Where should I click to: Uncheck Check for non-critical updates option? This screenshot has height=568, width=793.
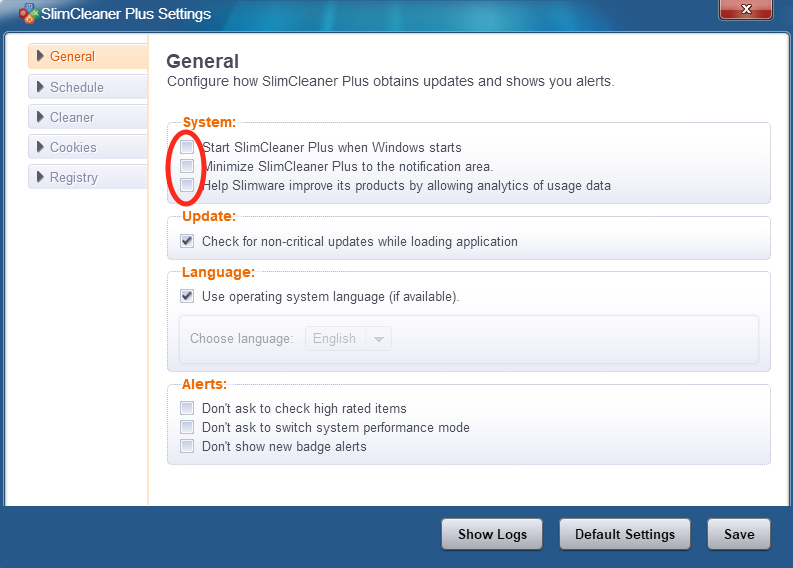click(187, 241)
